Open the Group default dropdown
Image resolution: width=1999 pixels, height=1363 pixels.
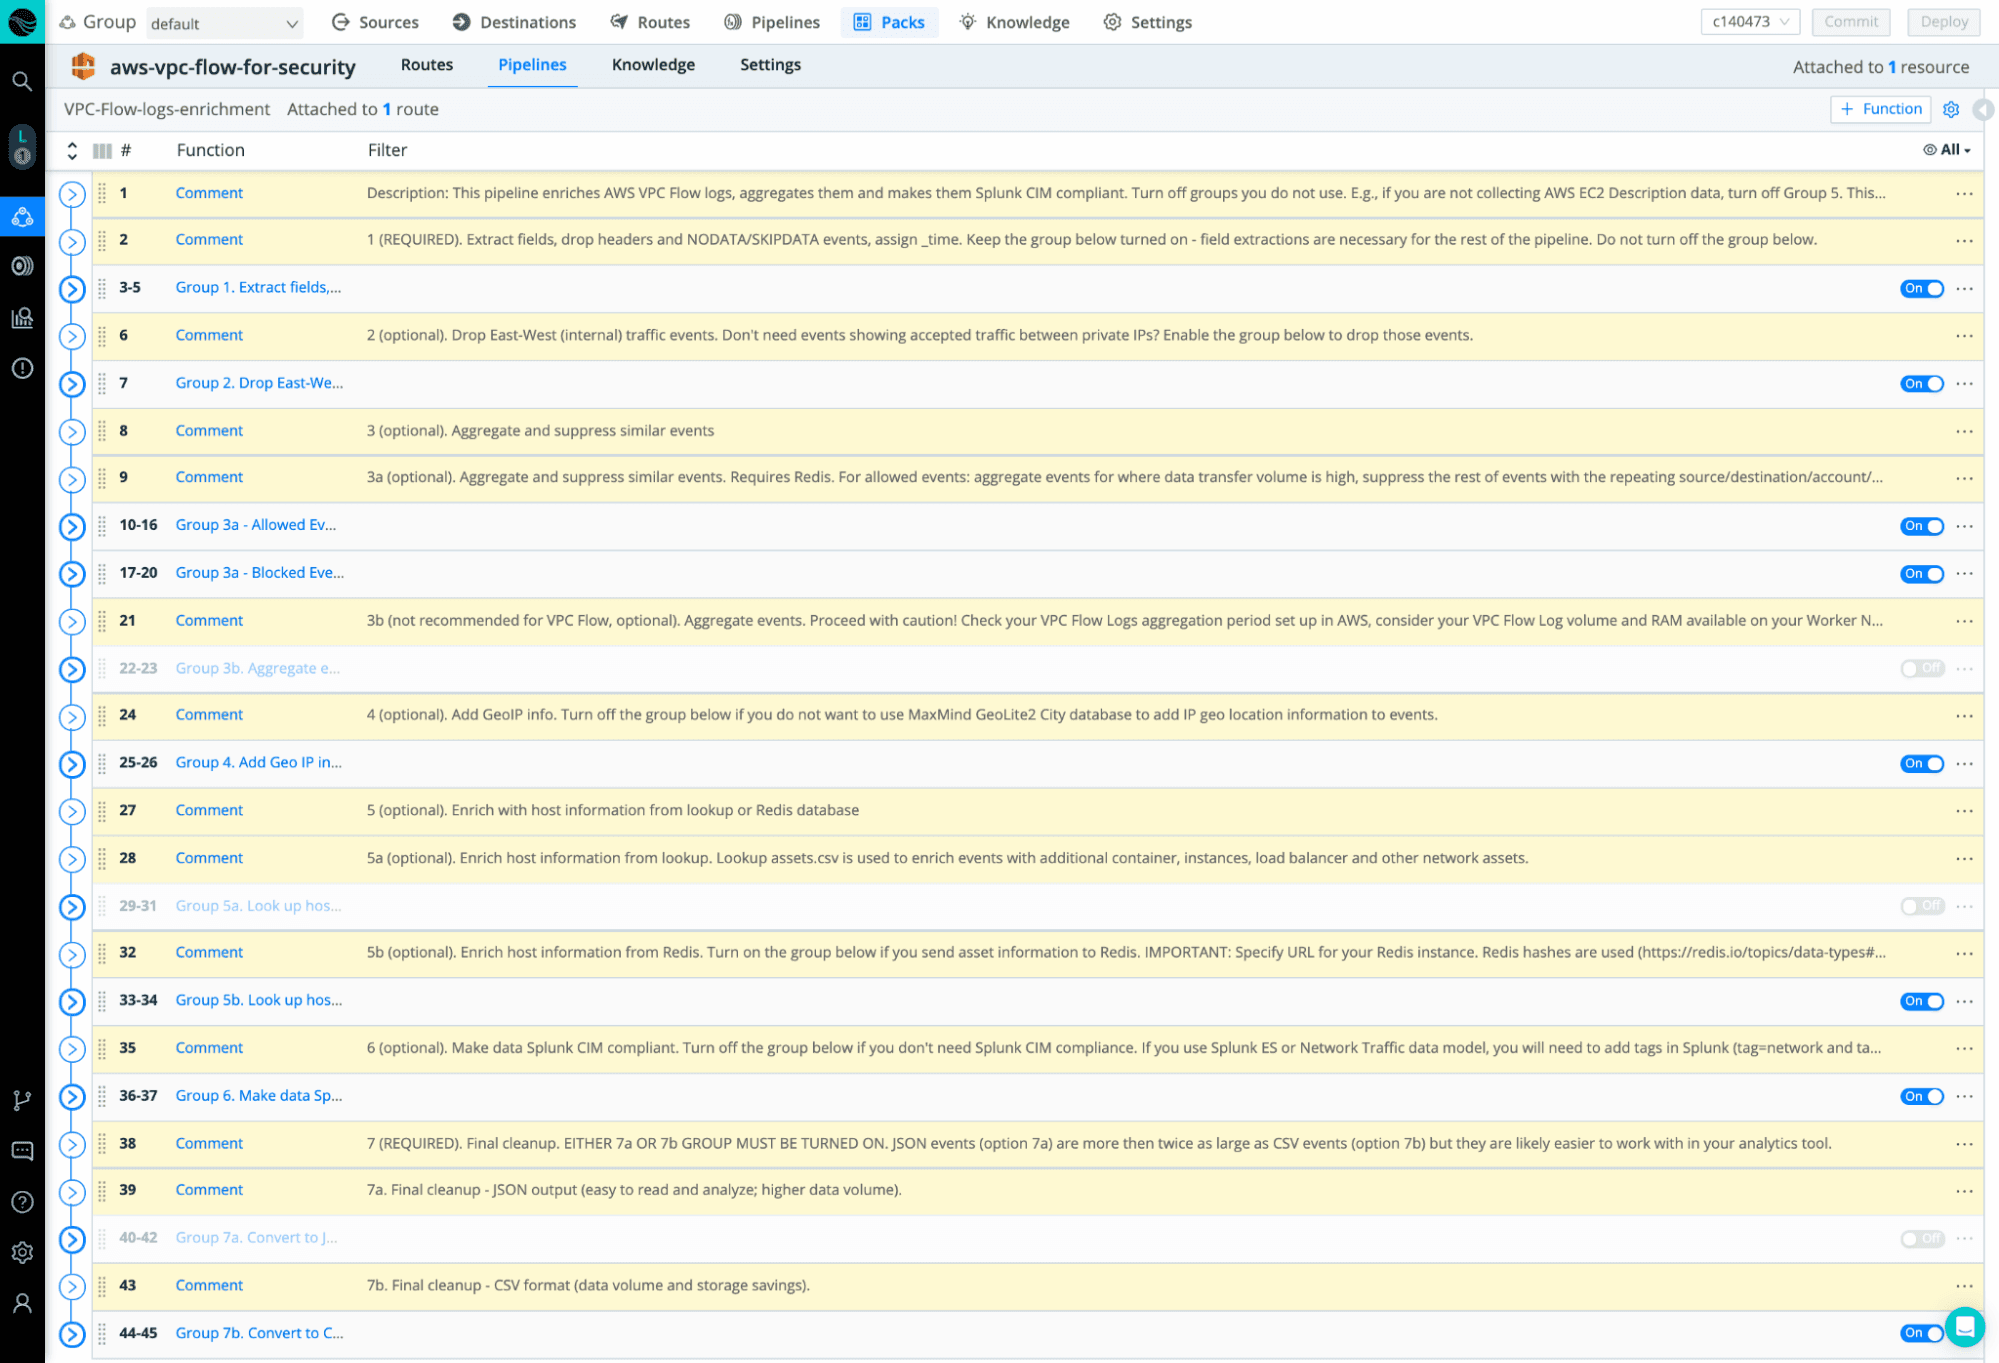pos(224,23)
